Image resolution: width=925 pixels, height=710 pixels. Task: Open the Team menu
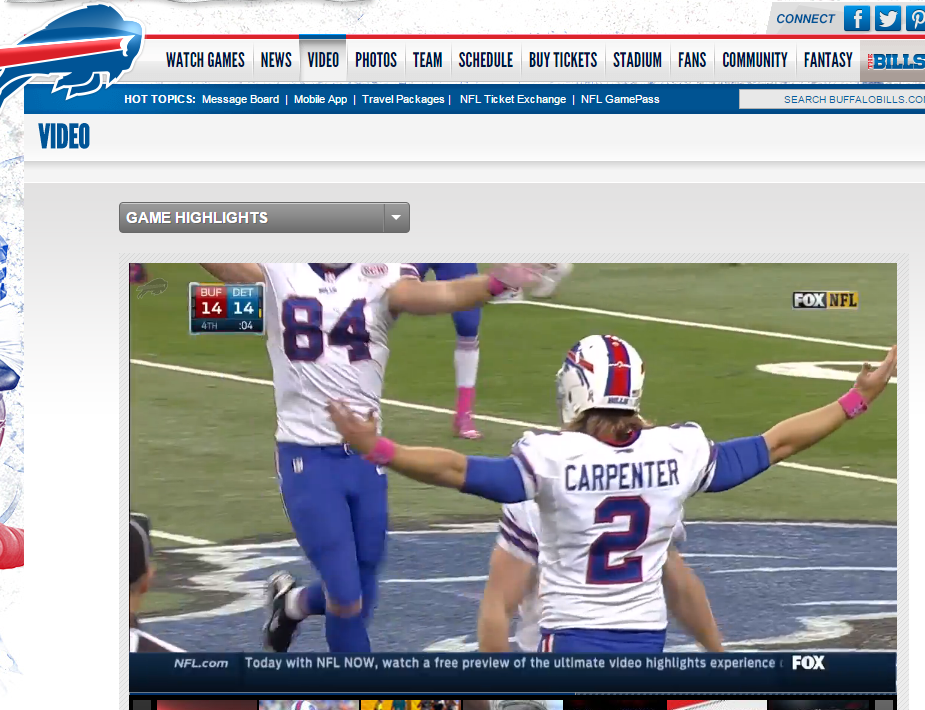pyautogui.click(x=428, y=60)
